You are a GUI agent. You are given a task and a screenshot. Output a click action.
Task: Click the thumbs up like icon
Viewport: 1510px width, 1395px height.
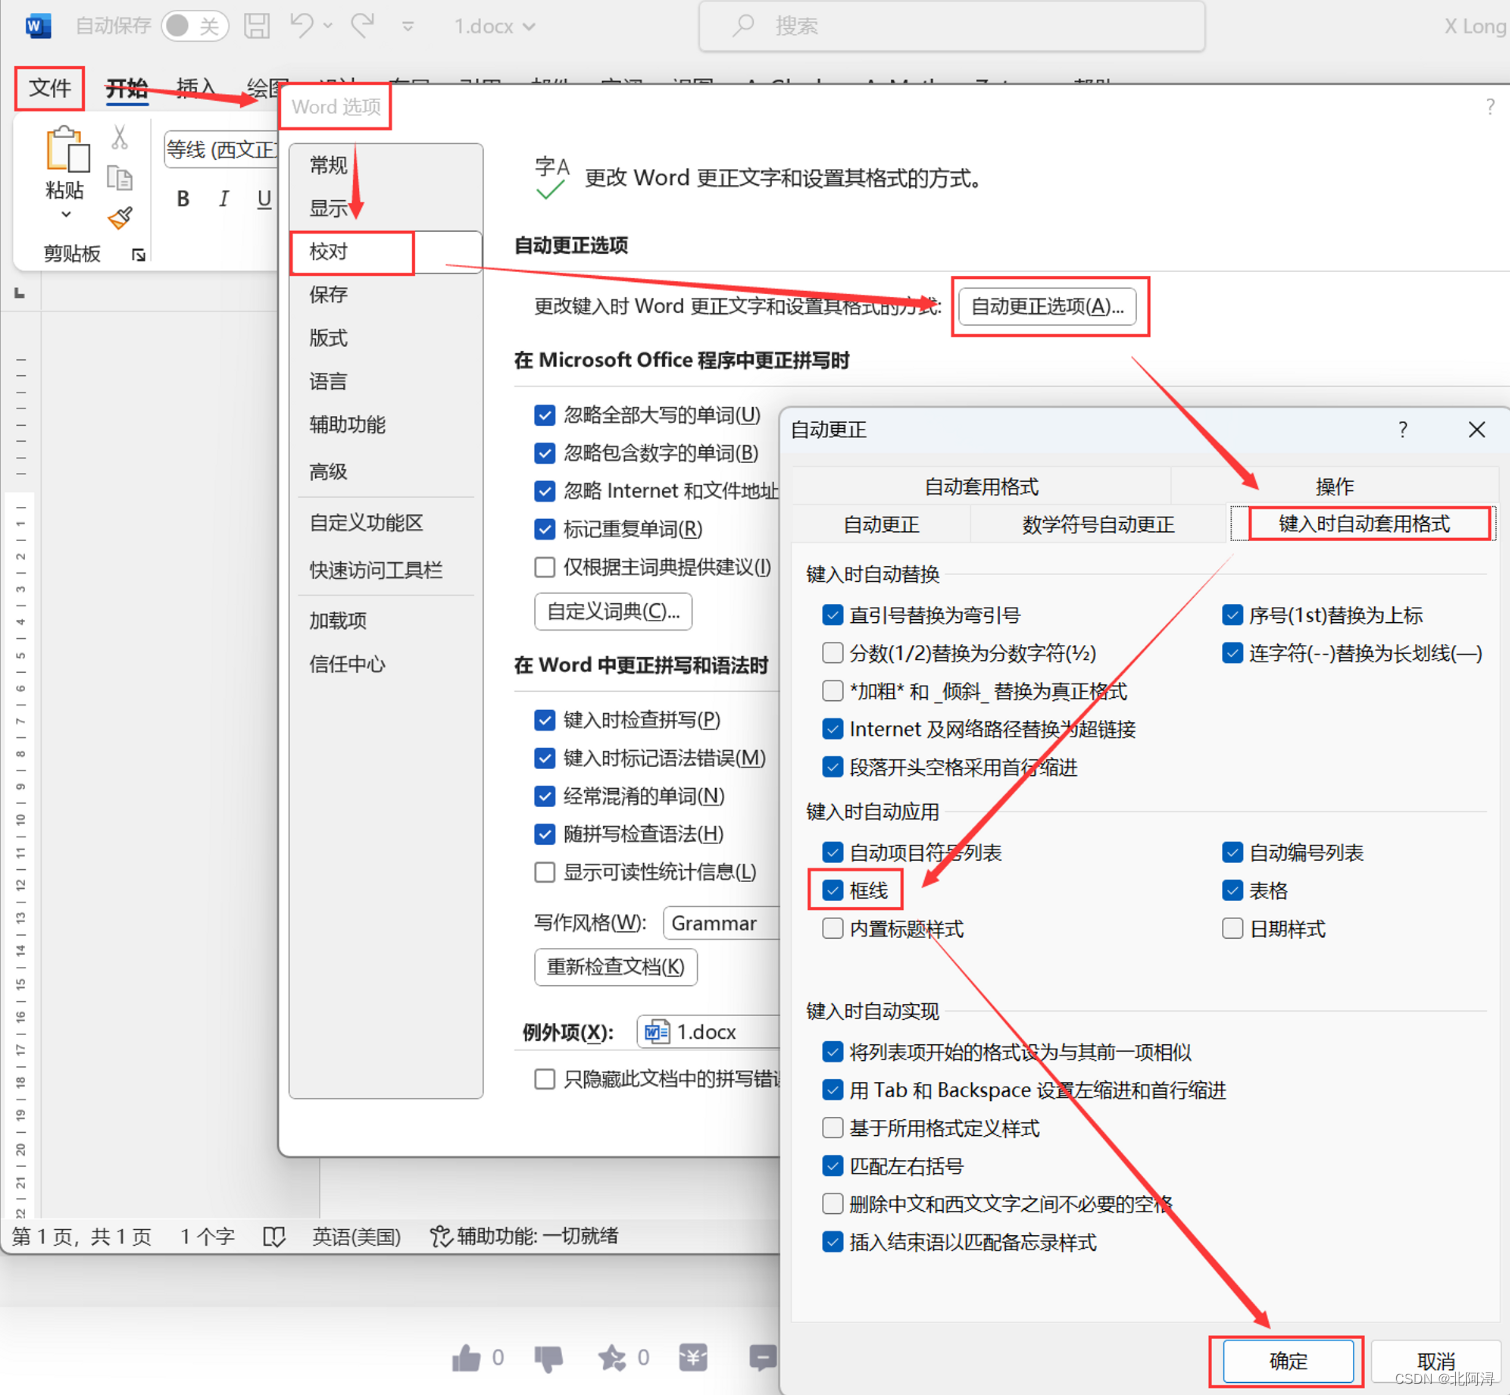pos(466,1358)
